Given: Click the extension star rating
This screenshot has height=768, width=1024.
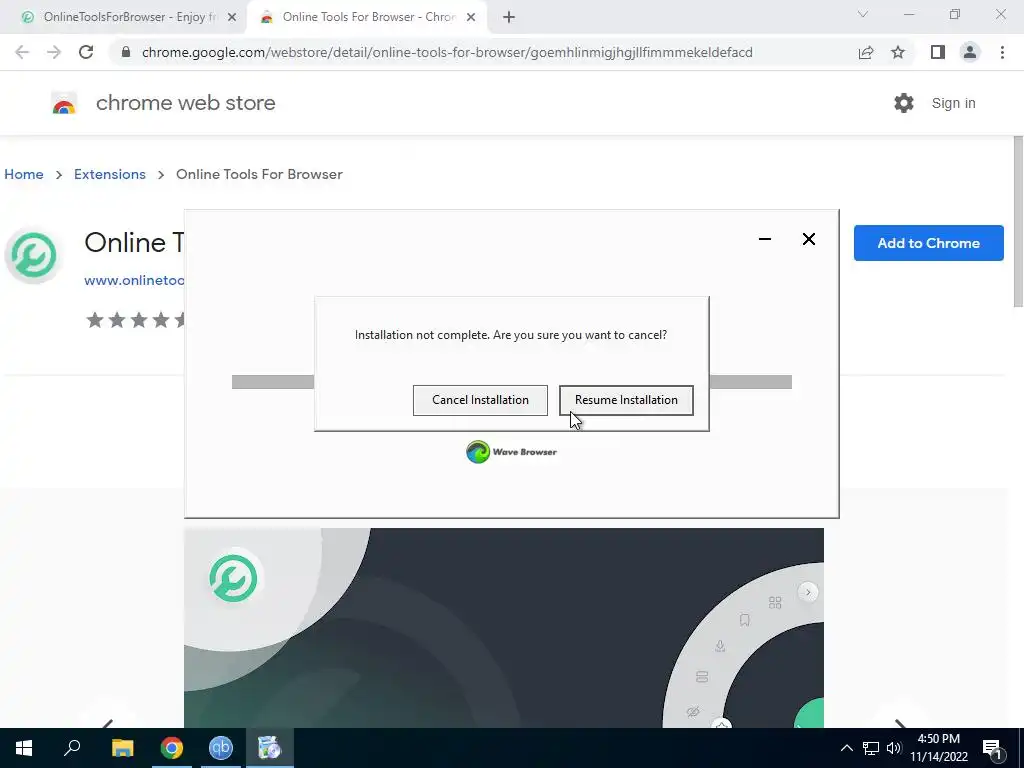Looking at the screenshot, I should tap(135, 320).
